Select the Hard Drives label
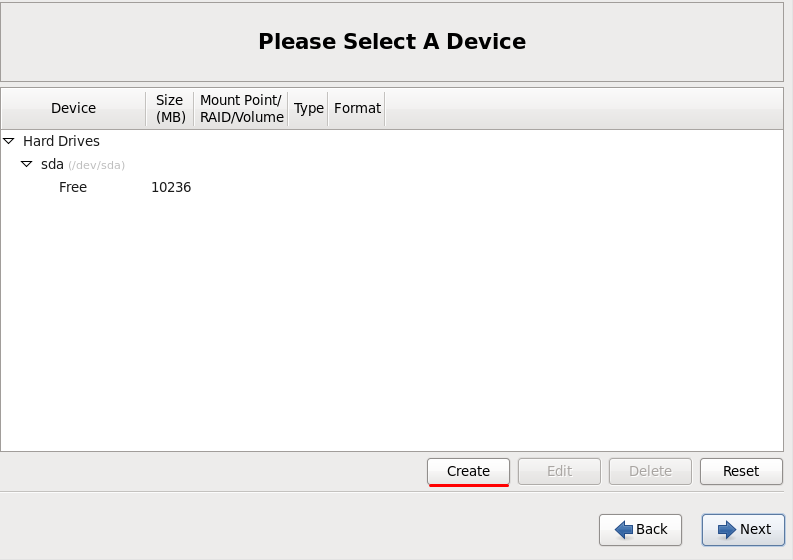This screenshot has height=560, width=793. coord(61,141)
